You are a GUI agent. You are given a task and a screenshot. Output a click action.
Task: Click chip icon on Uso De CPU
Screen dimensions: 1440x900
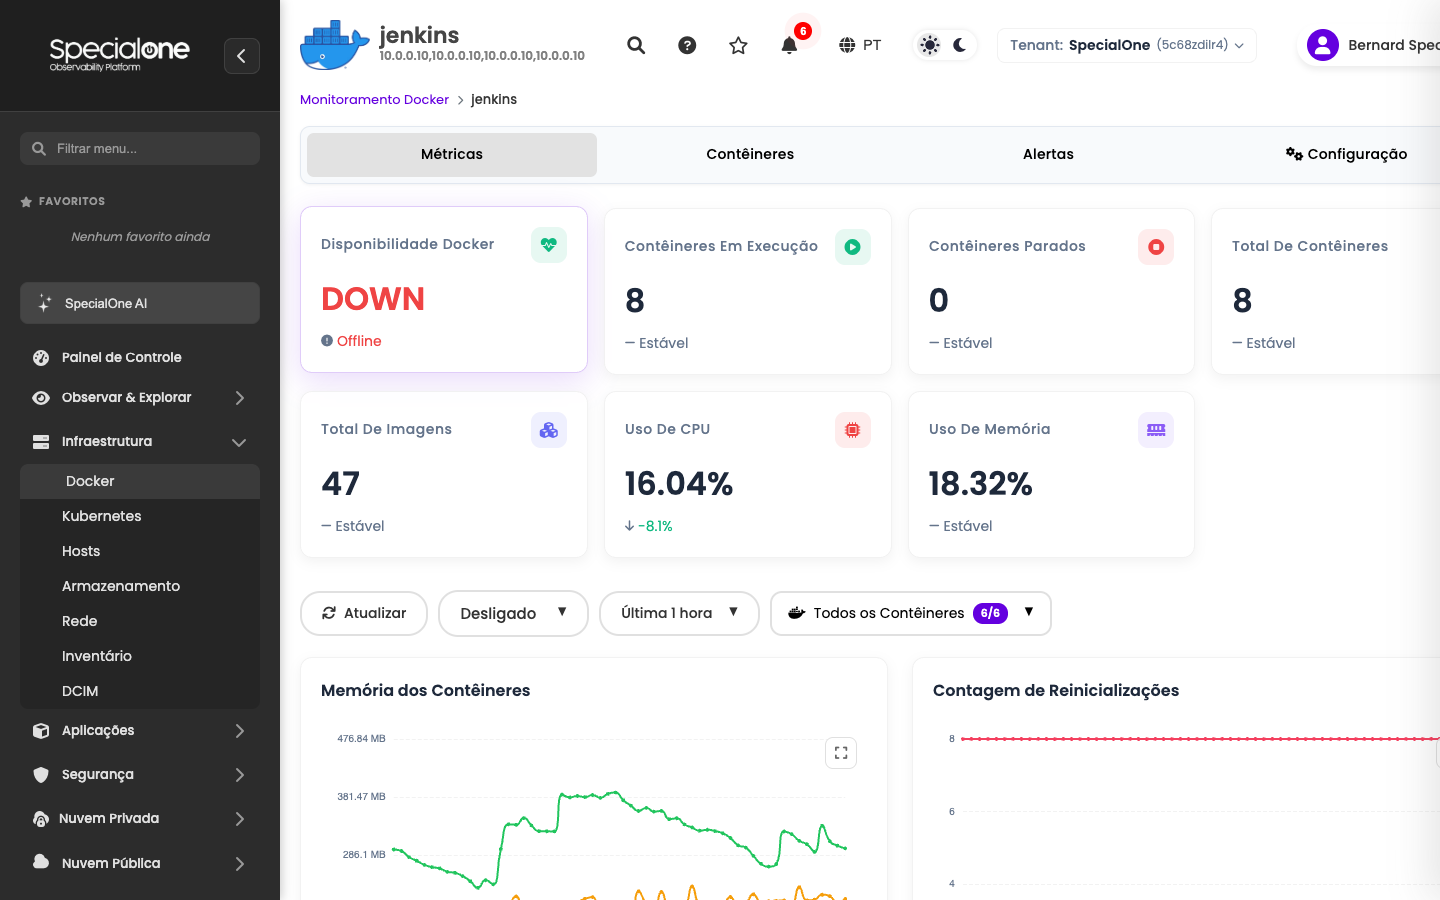click(x=853, y=430)
